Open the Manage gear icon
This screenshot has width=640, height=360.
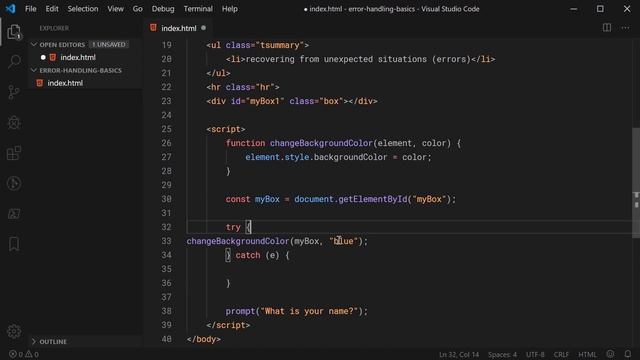(x=14, y=331)
